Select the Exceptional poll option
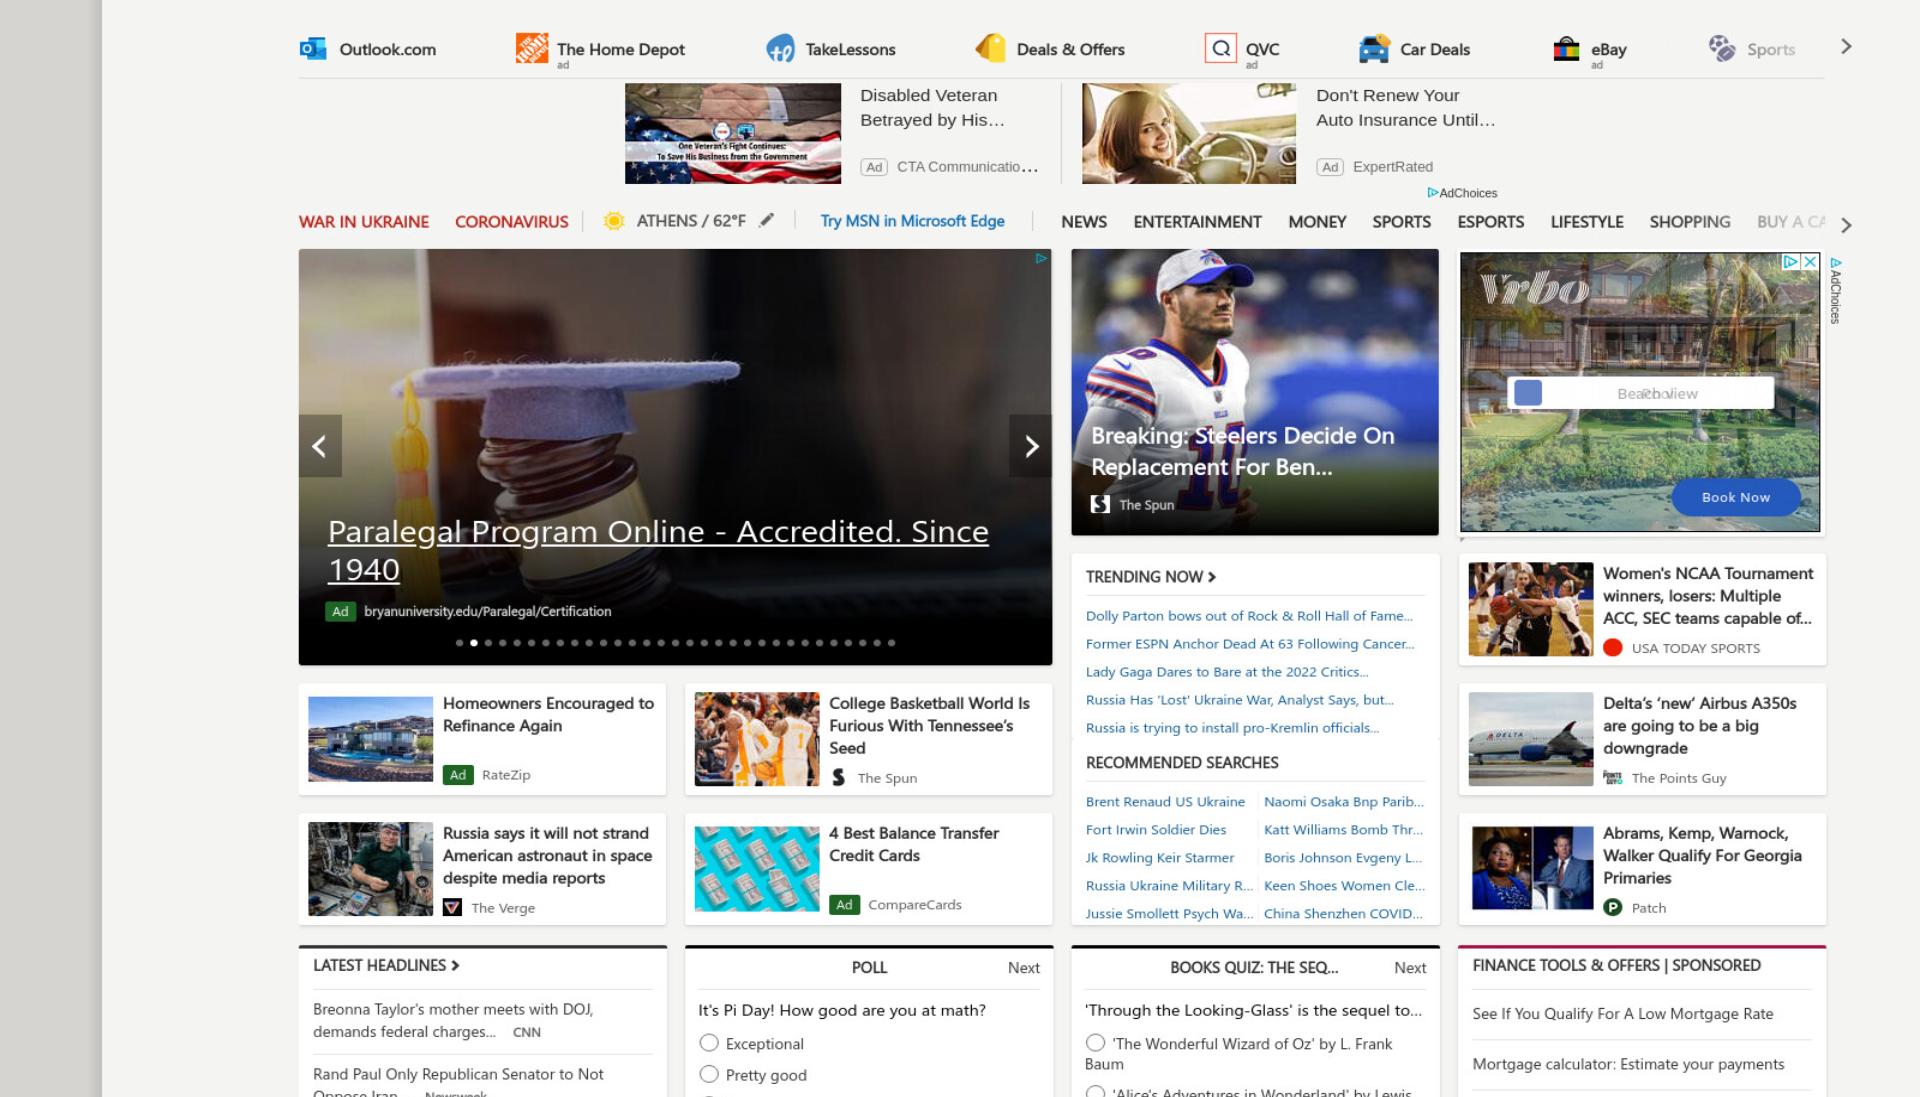 [x=709, y=1043]
